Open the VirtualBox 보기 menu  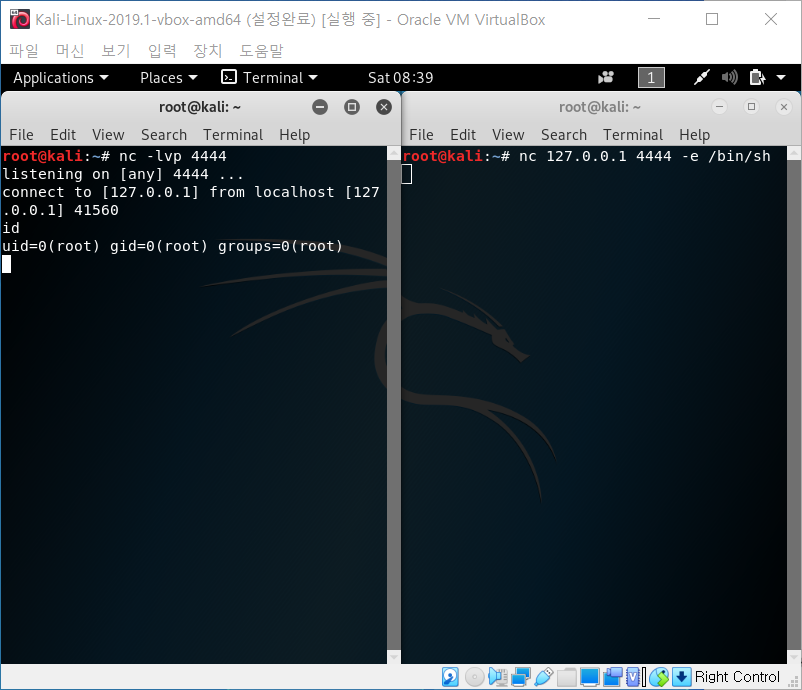tap(116, 51)
